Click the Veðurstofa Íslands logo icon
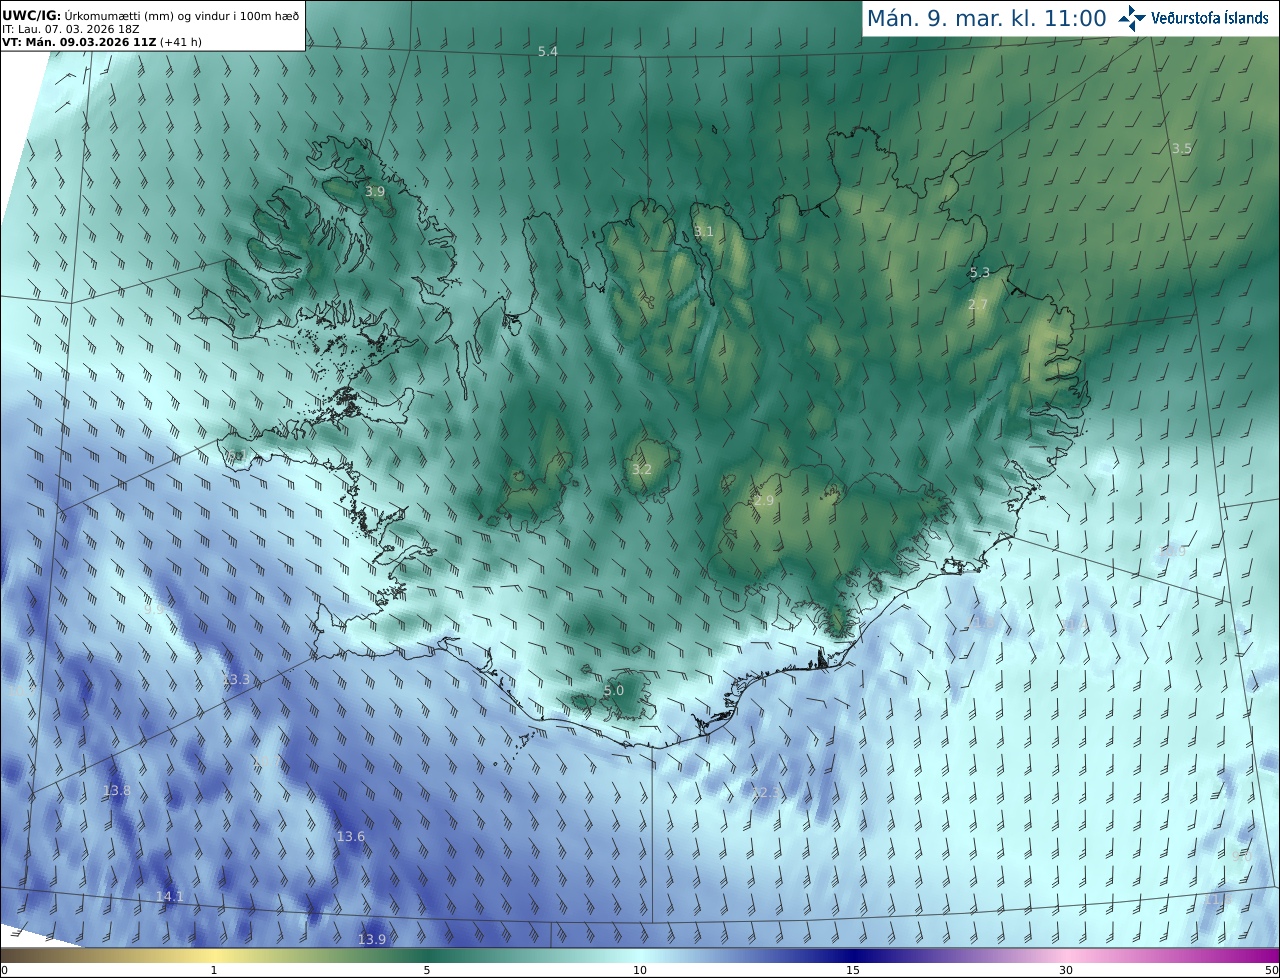This screenshot has width=1280, height=978. pyautogui.click(x=1131, y=18)
